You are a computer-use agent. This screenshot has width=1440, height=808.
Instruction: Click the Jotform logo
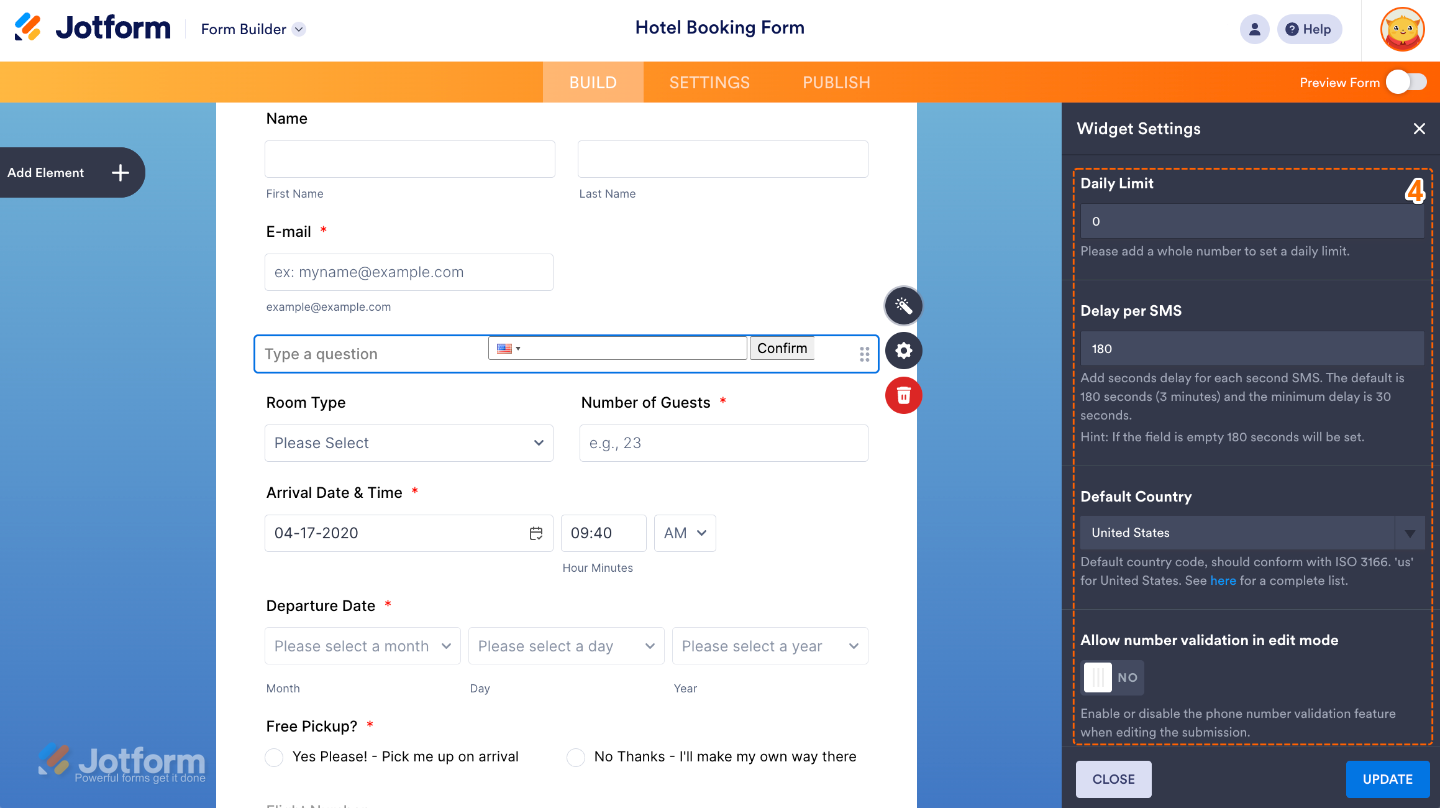[x=91, y=27]
